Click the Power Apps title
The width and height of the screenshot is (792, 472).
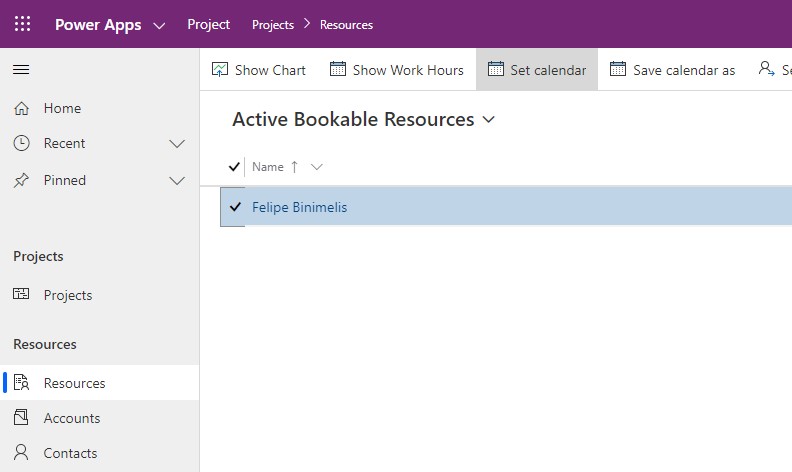point(98,25)
